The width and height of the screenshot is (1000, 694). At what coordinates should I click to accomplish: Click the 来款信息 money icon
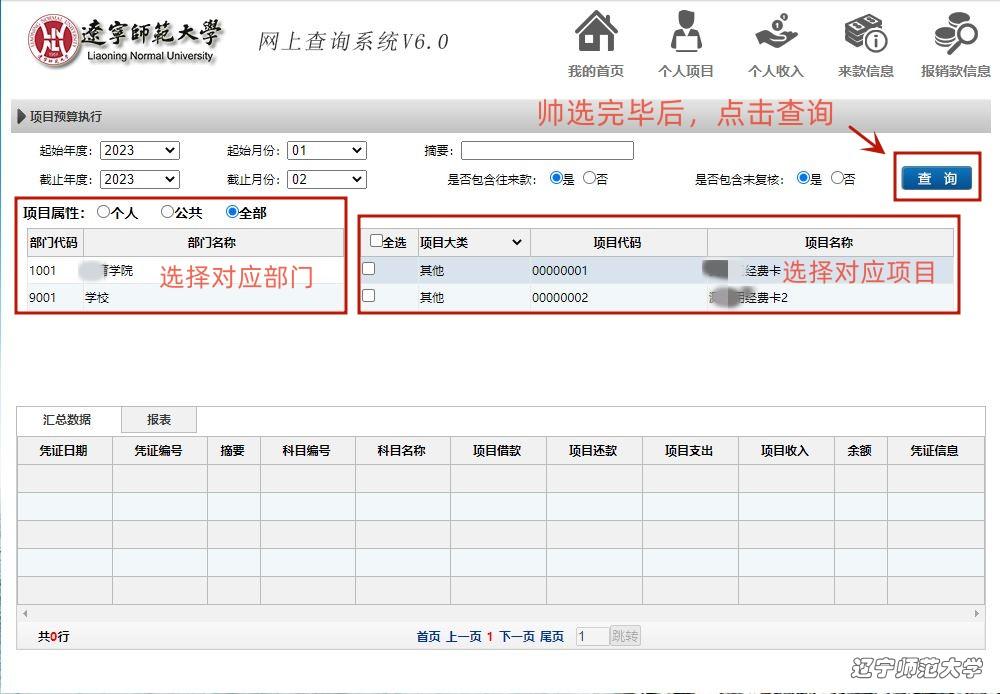pos(865,33)
